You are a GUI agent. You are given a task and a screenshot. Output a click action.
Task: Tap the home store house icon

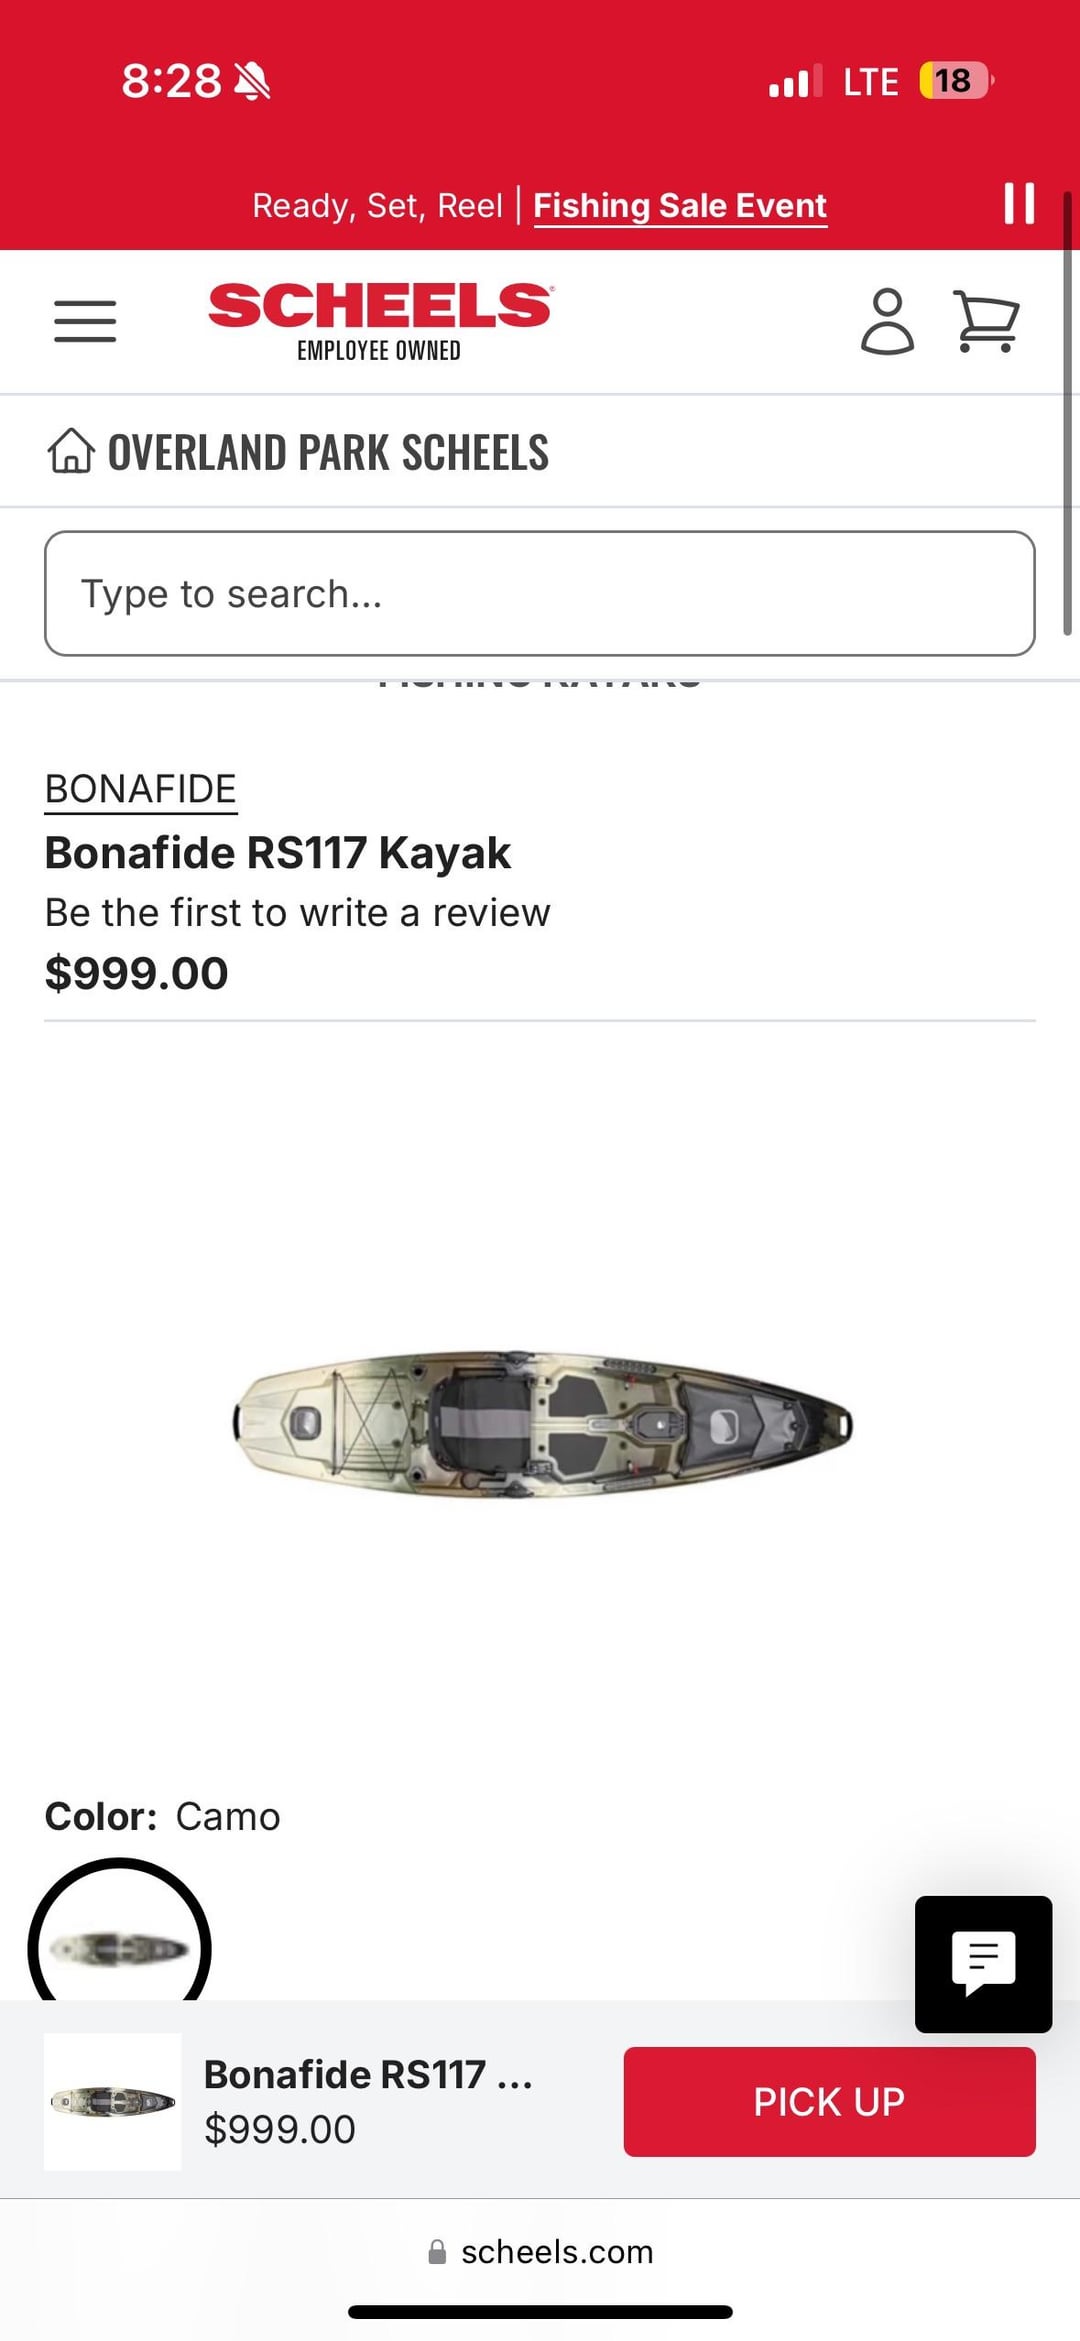(71, 451)
